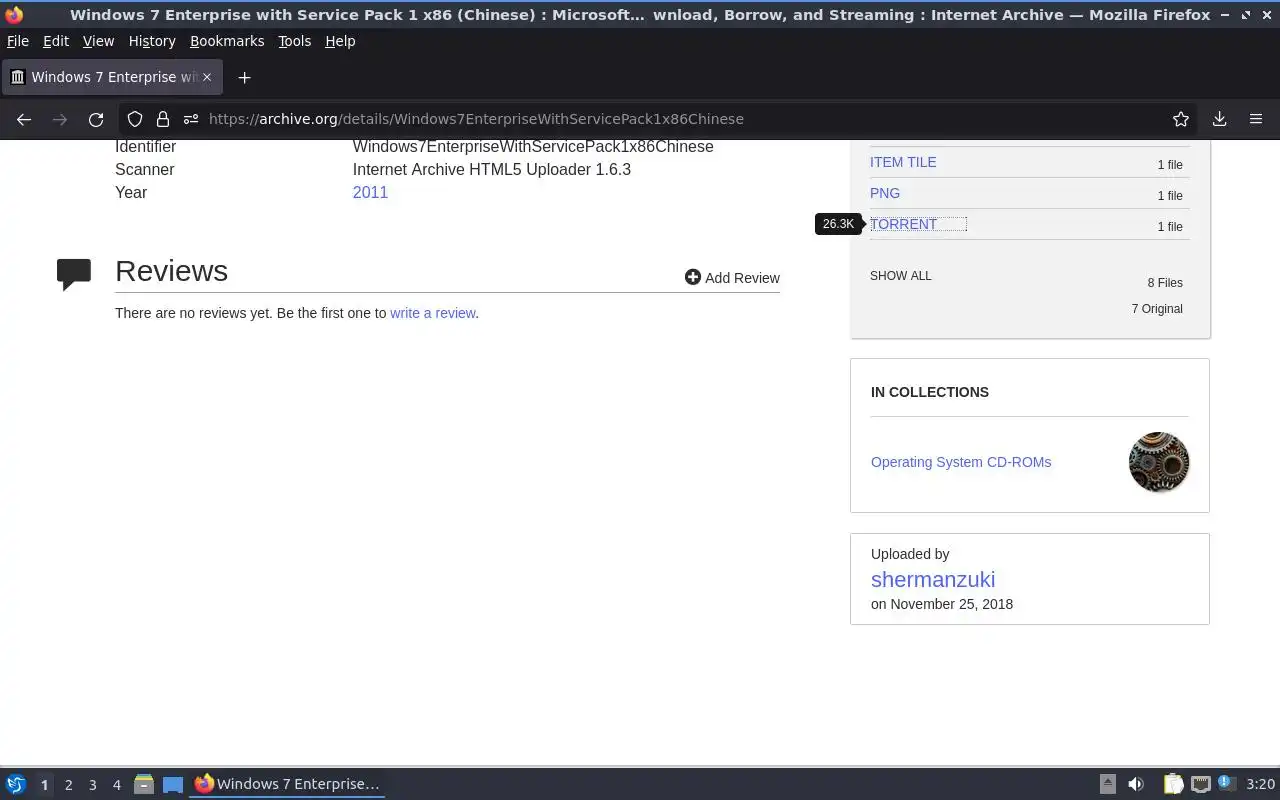
Task: Open the volume speaker icon in the tray
Action: coord(1136,784)
